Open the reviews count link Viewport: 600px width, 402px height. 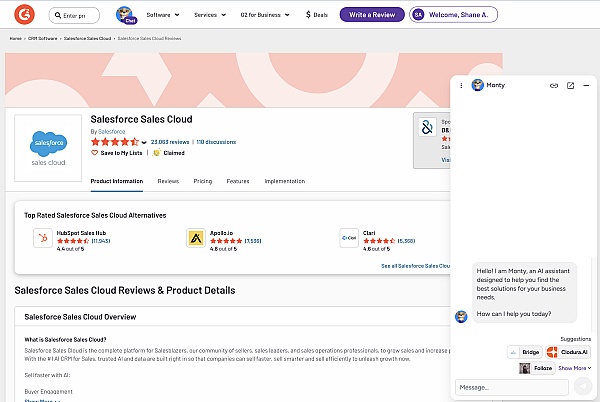(170, 142)
